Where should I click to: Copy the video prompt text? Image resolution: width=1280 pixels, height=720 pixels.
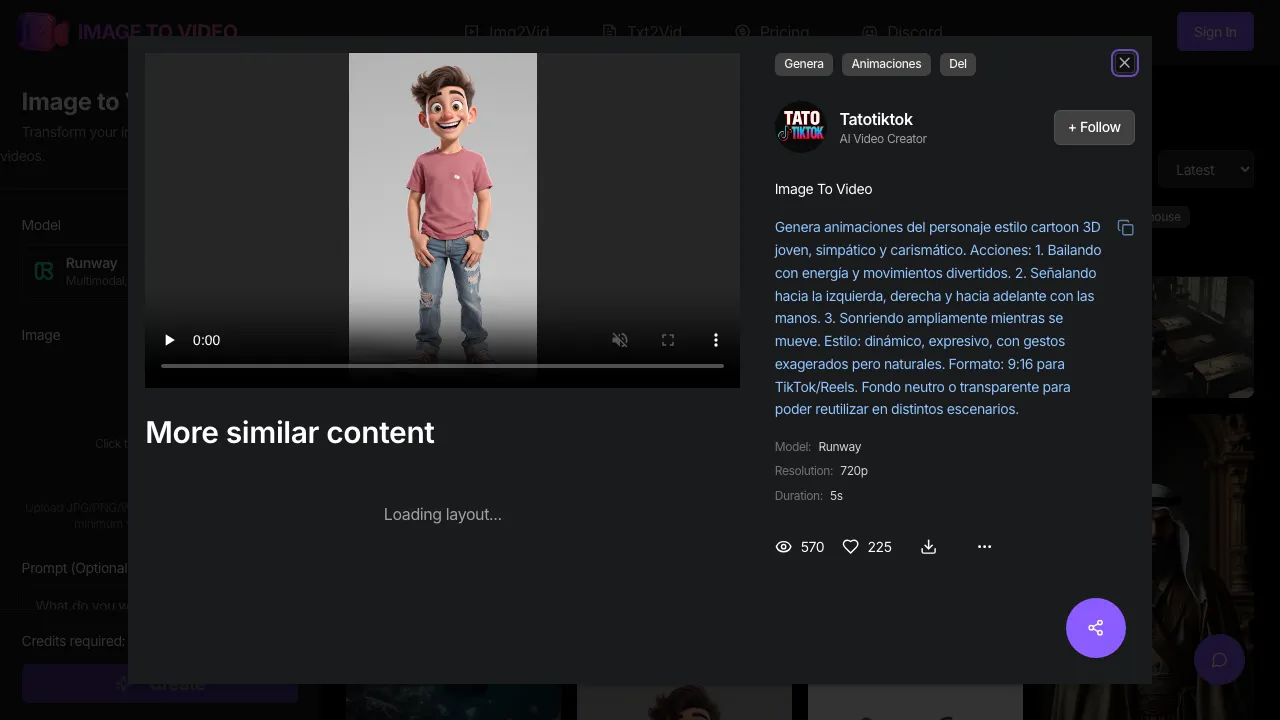click(1125, 228)
